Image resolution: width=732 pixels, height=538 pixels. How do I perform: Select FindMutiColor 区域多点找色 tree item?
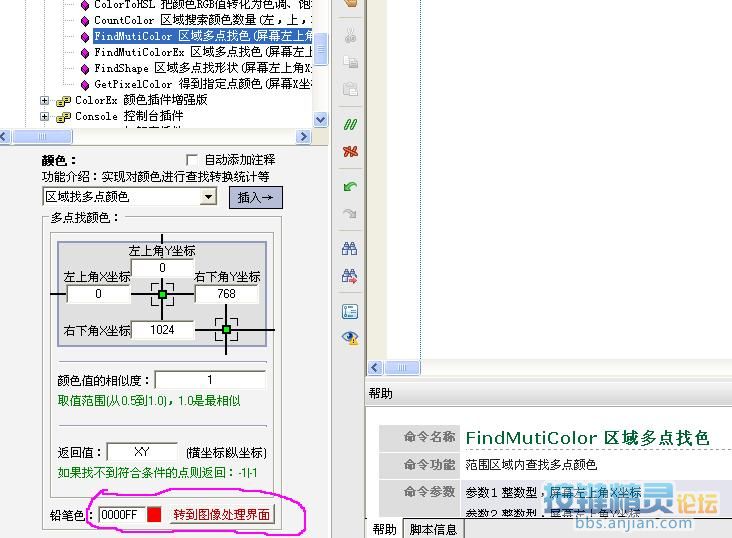[x=203, y=36]
